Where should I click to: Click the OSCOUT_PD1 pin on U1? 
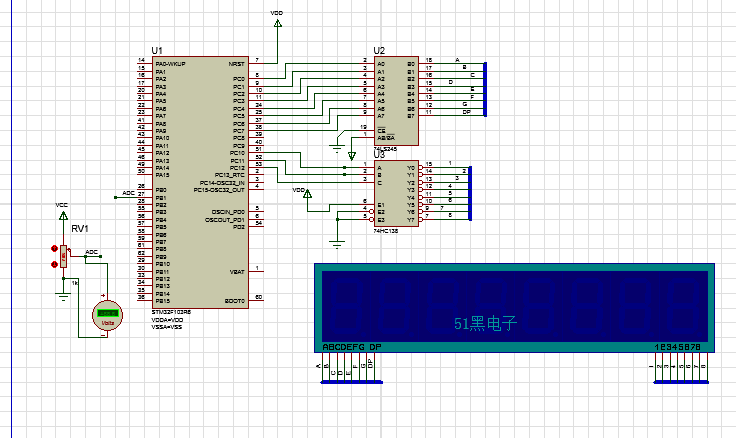[x=256, y=219]
